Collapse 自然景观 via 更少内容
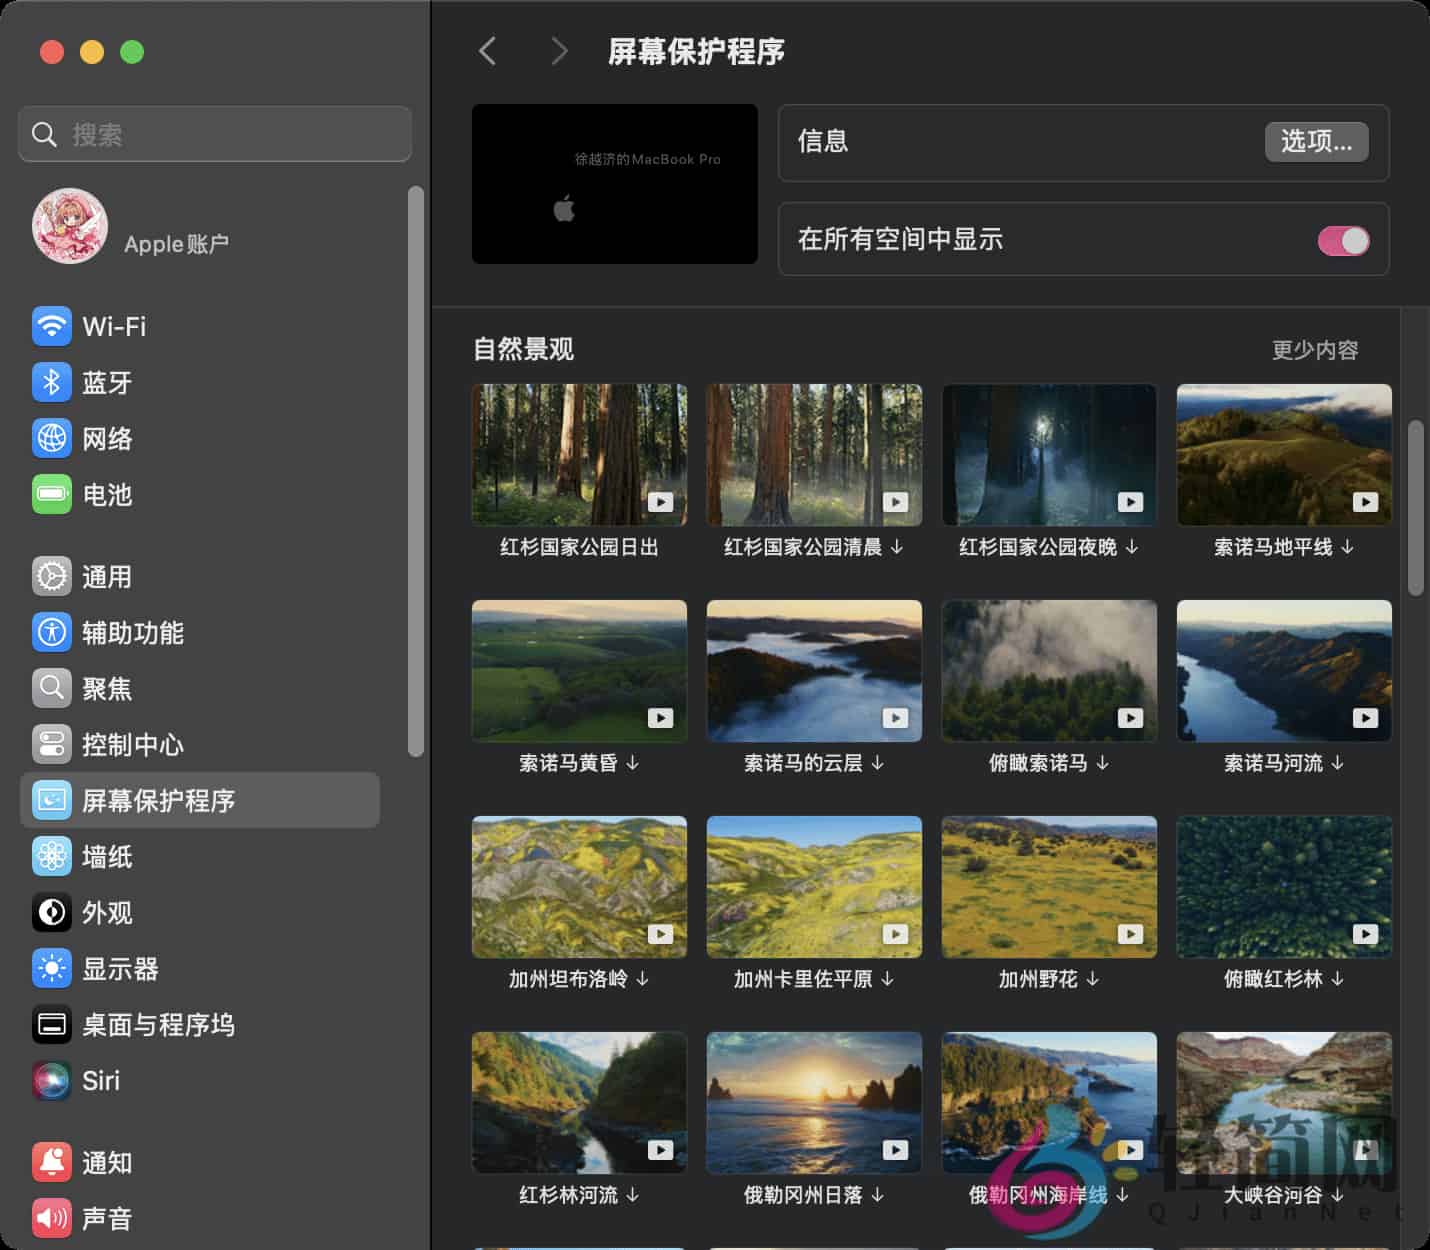This screenshot has width=1430, height=1250. coord(1315,349)
